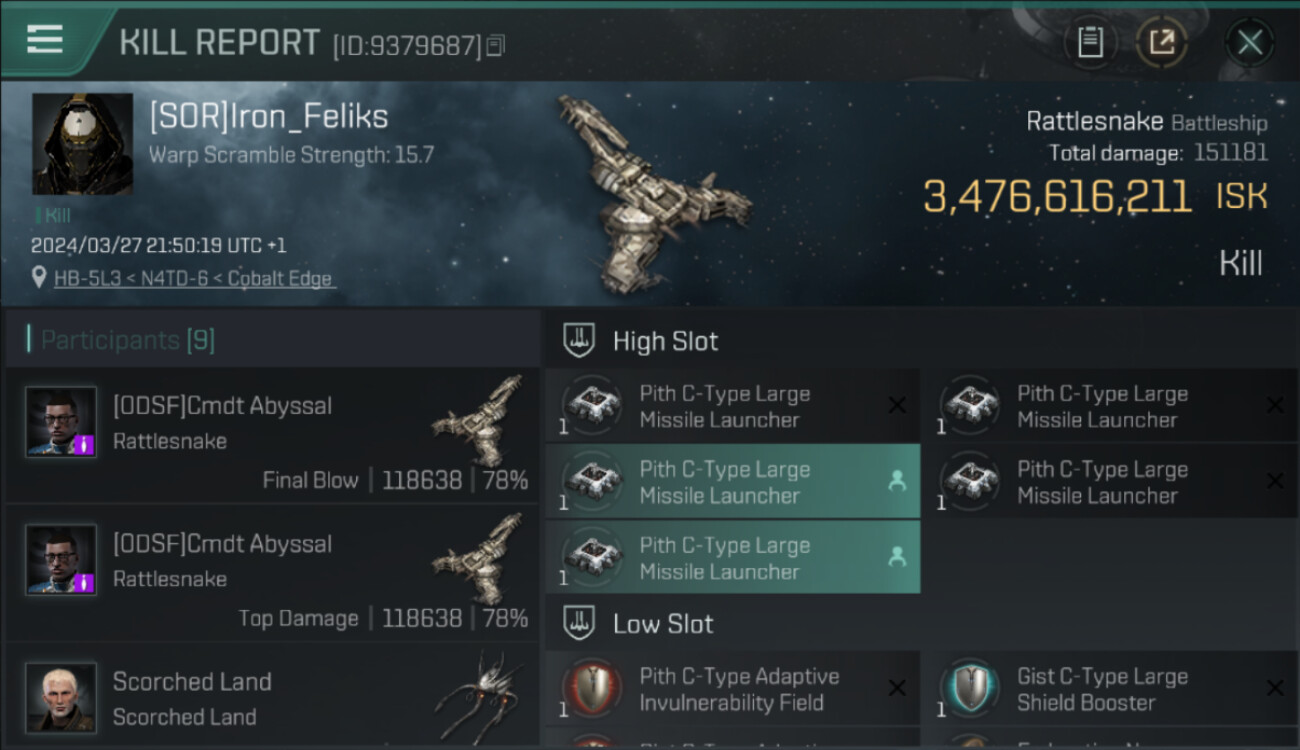This screenshot has height=750, width=1300.
Task: Close the kill report window
Action: [x=1249, y=43]
